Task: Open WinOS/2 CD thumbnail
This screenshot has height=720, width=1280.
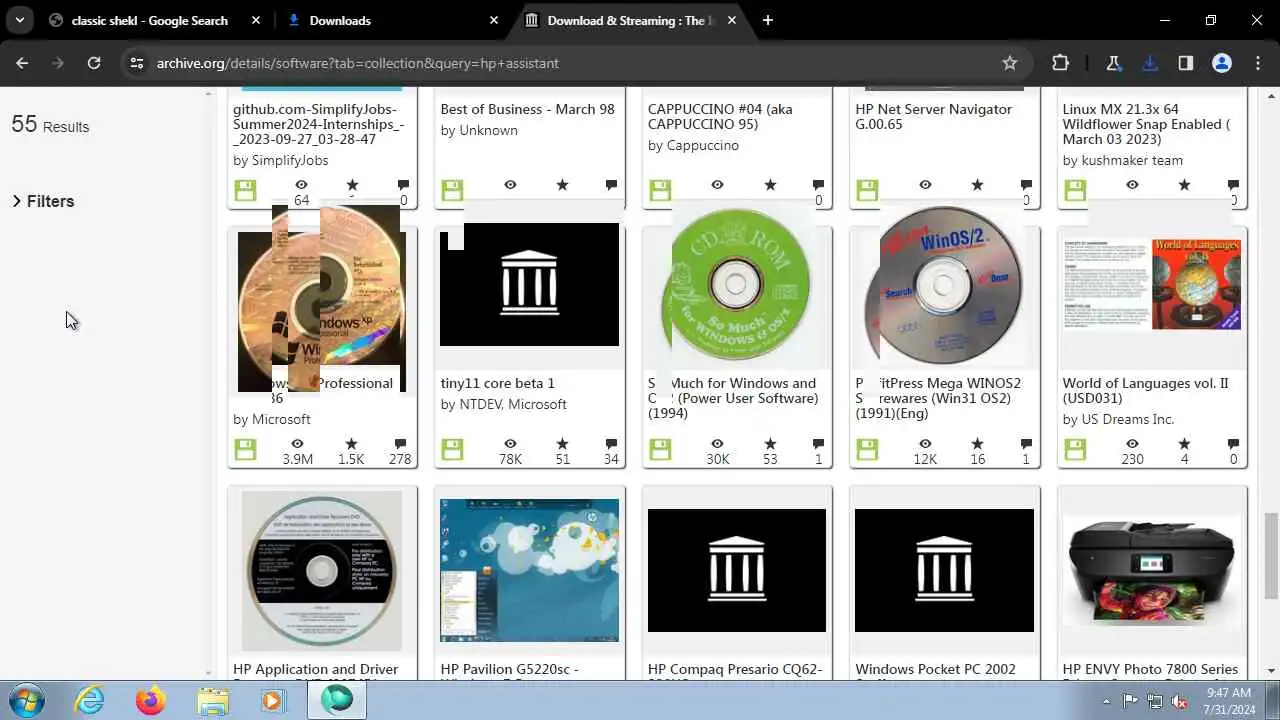Action: click(x=943, y=286)
